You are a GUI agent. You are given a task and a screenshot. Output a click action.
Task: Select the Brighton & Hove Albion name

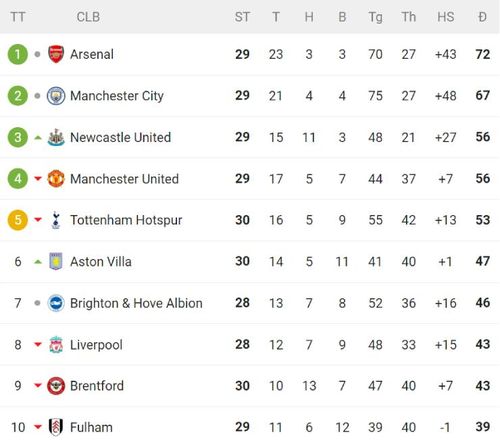[x=136, y=303]
